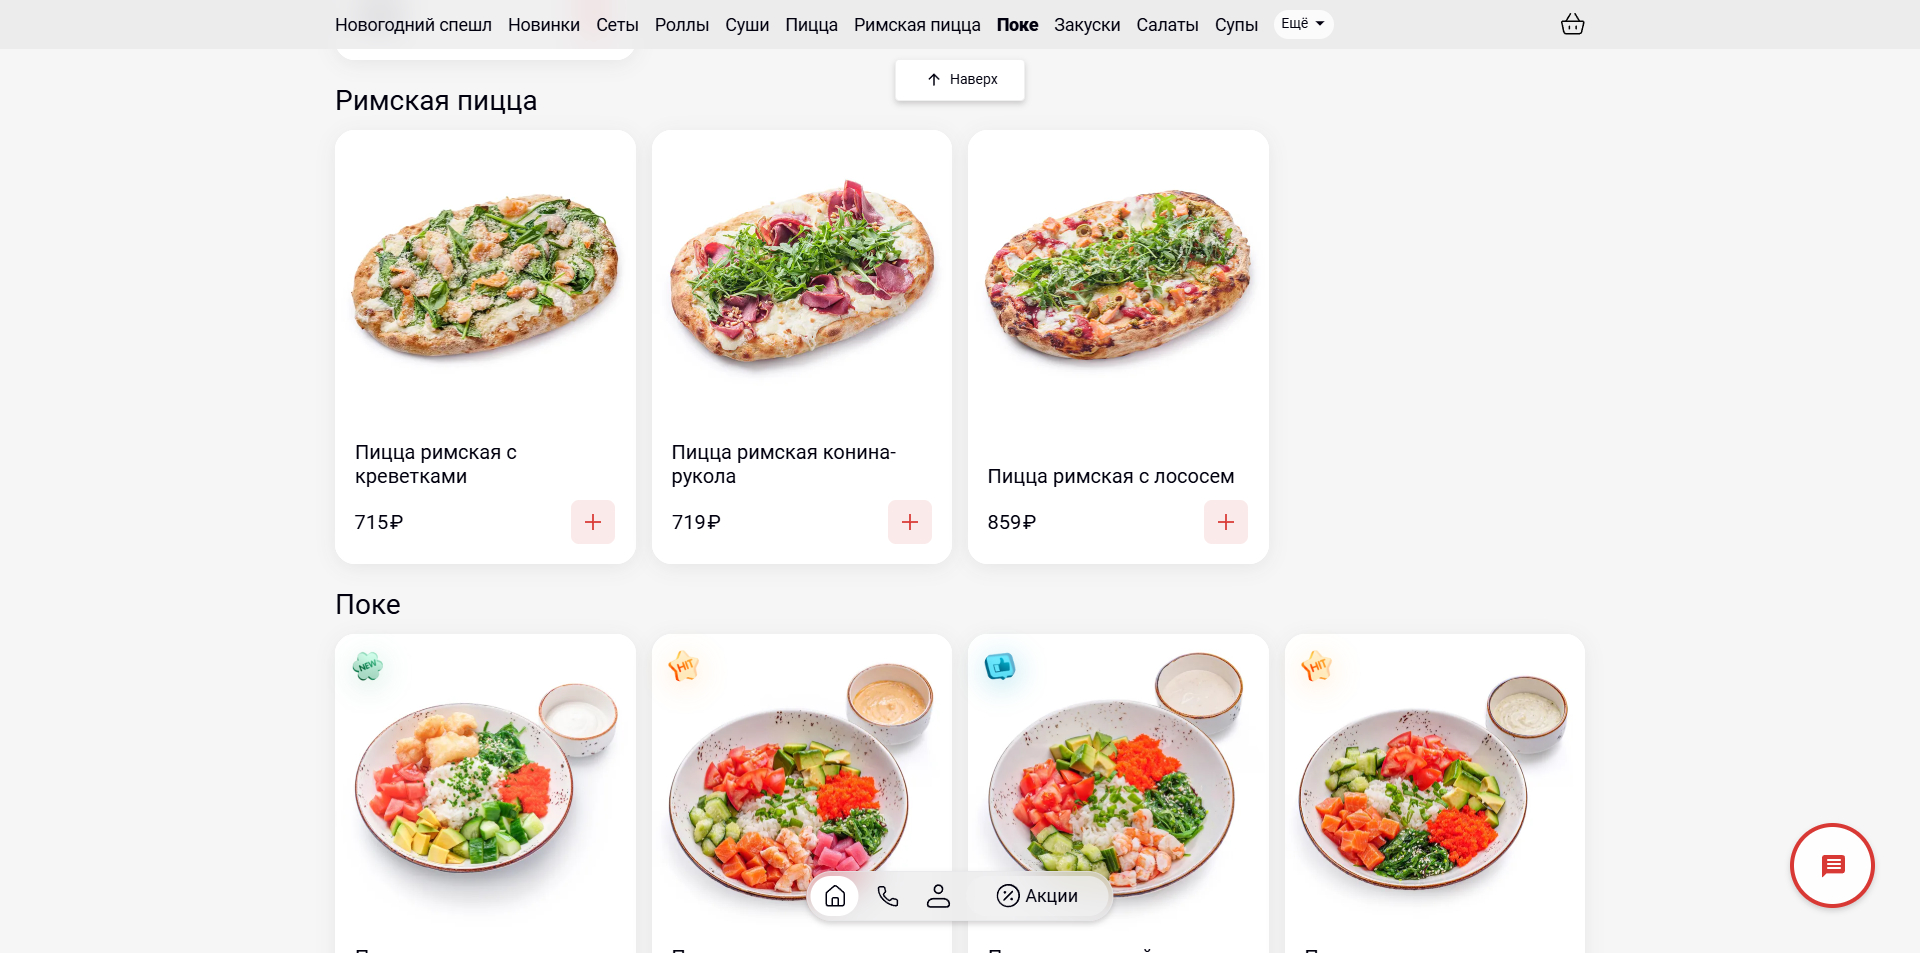This screenshot has width=1920, height=953.
Task: Add Пицца римская с лососем to cart
Action: pos(1226,522)
